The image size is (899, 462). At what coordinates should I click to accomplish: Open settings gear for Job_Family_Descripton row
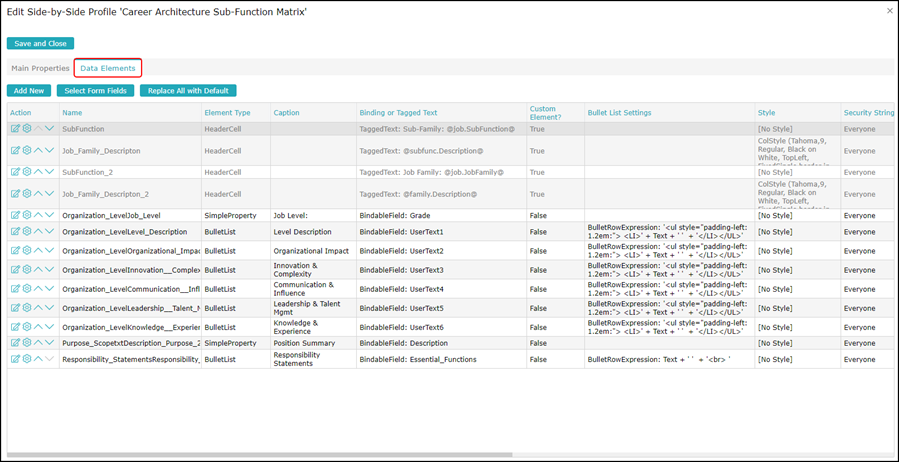point(27,151)
